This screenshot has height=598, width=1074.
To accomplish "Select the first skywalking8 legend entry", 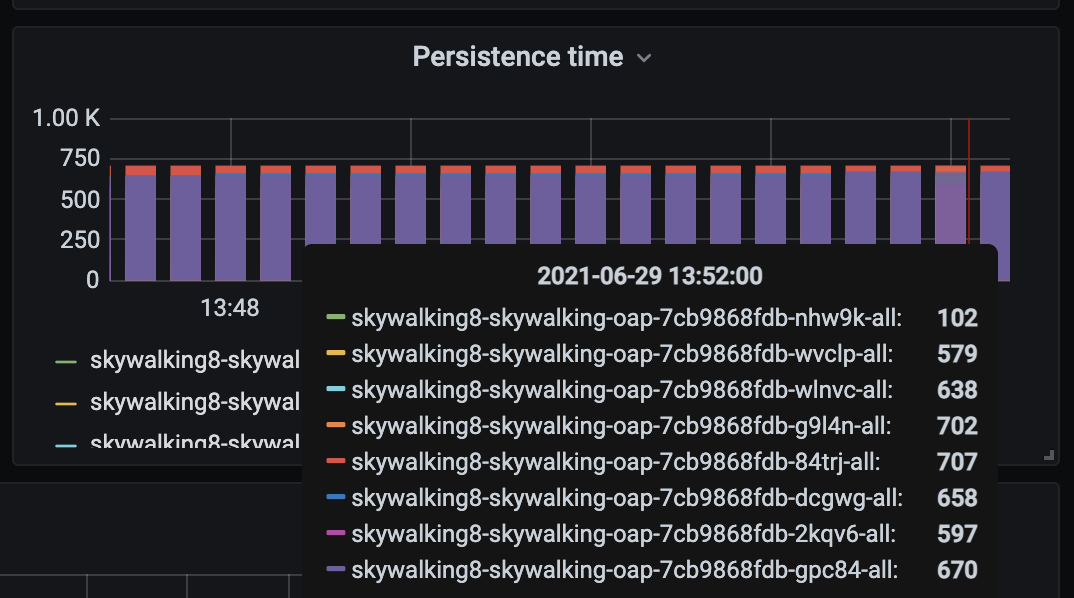I will [195, 360].
